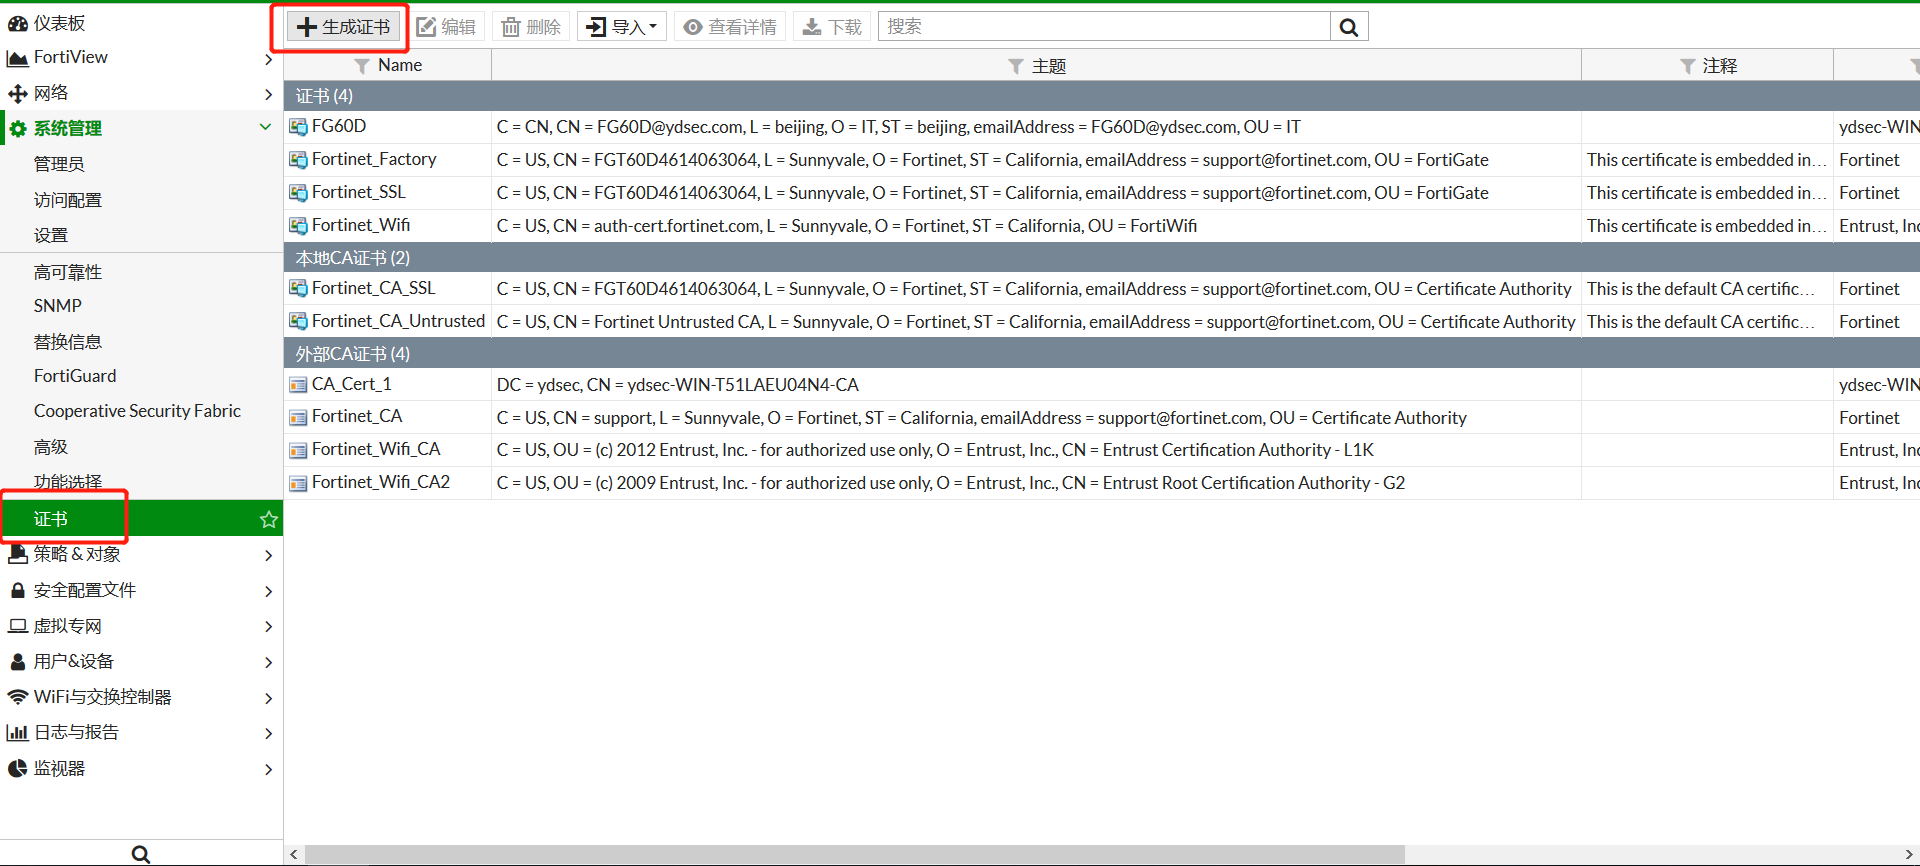Click the FortiView chart icon
This screenshot has height=866, width=1920.
(x=17, y=59)
